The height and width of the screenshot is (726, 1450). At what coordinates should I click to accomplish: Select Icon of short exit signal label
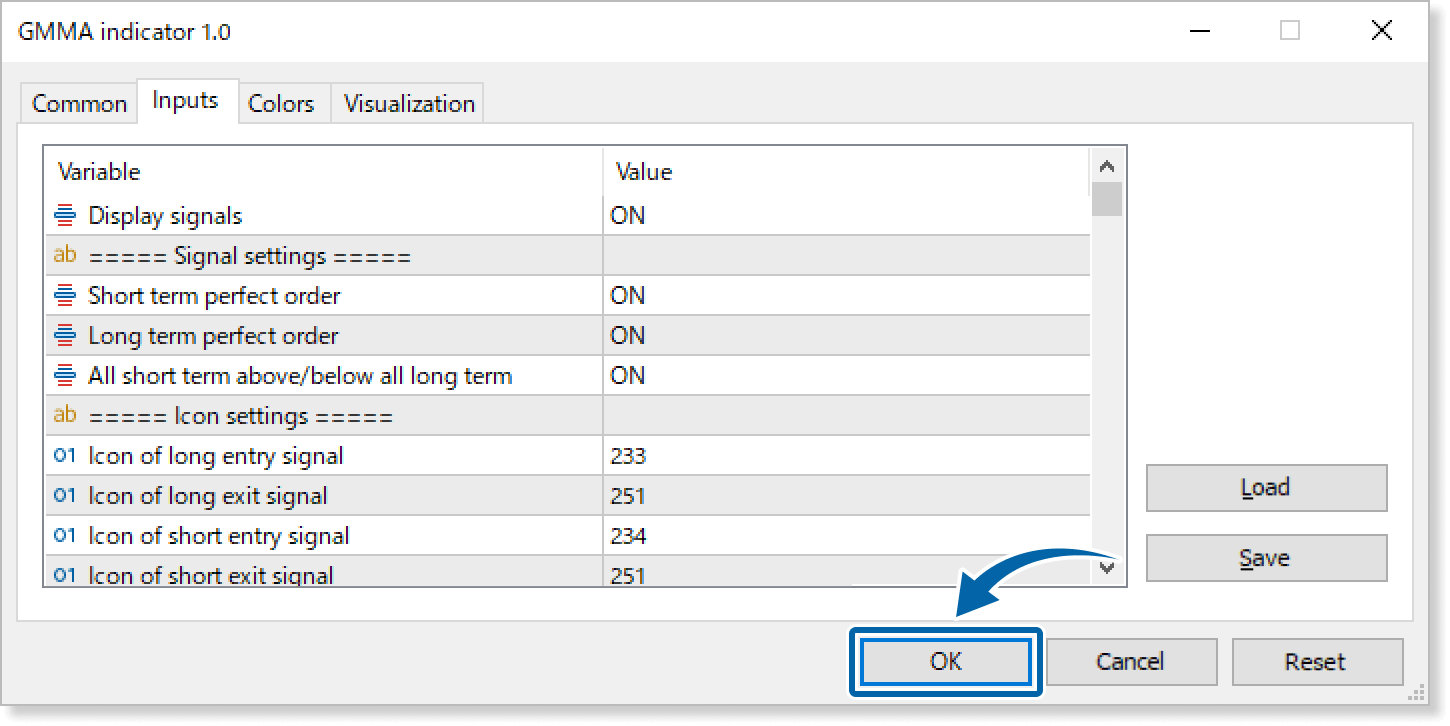(211, 575)
